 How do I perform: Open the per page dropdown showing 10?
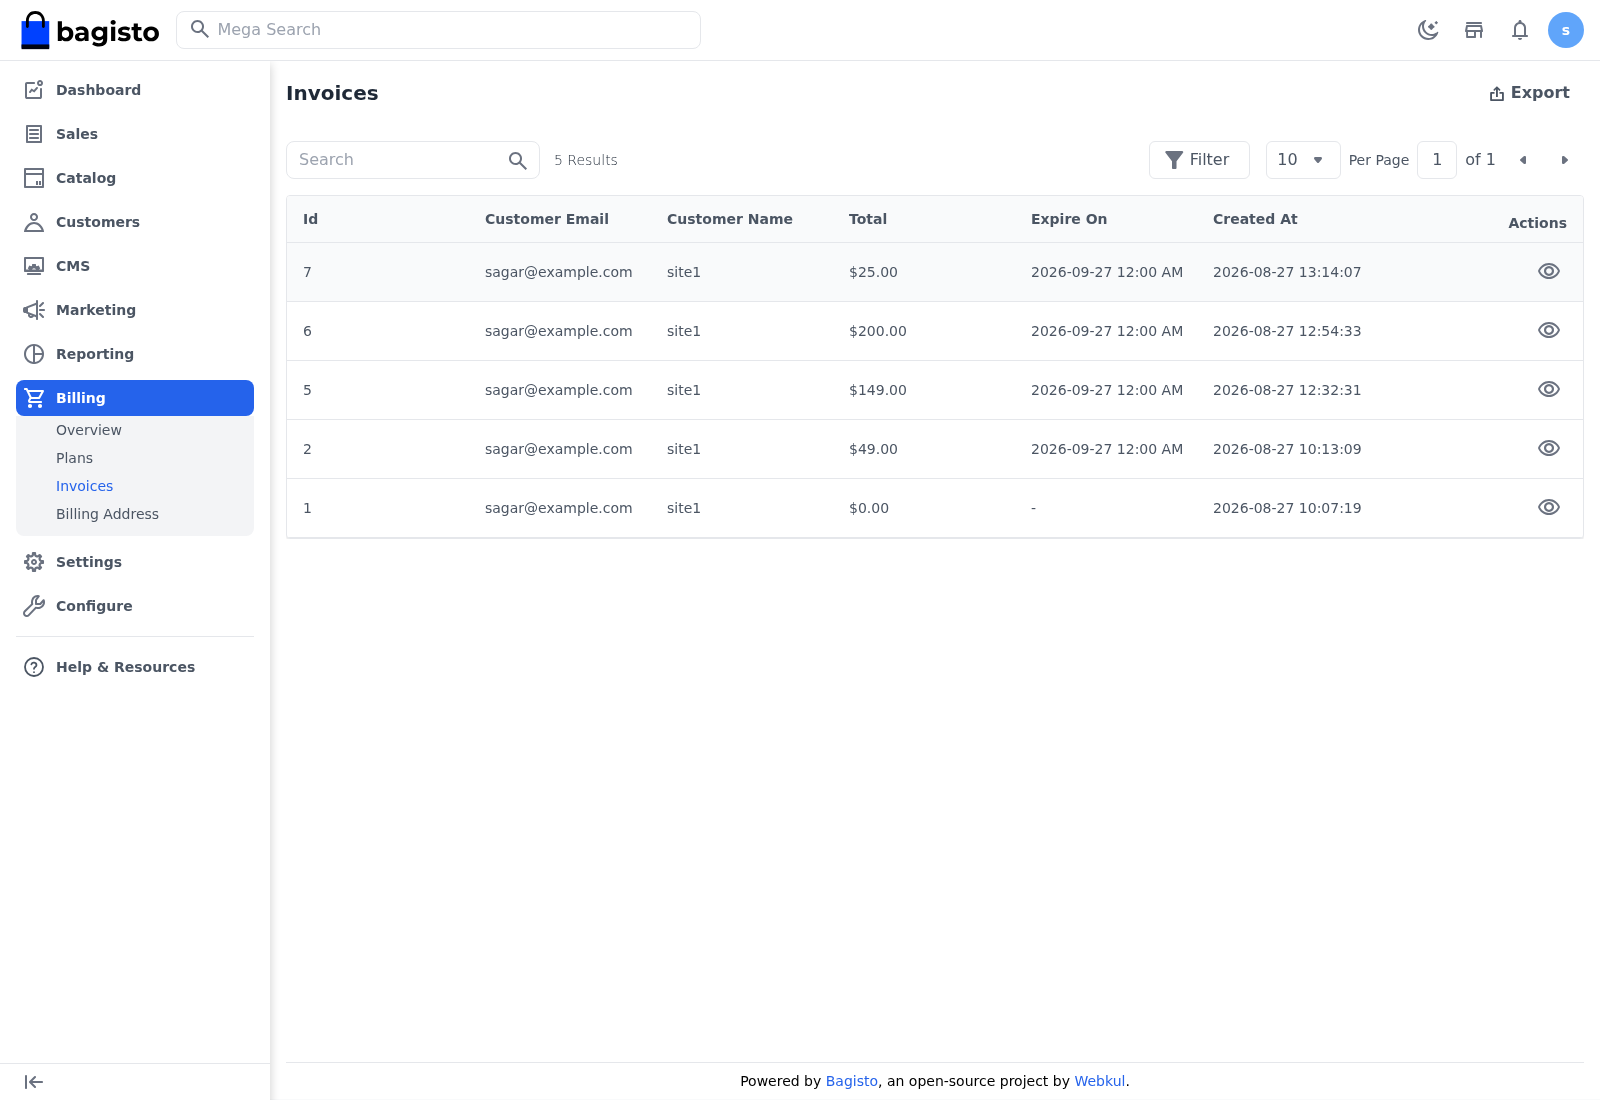(x=1303, y=160)
